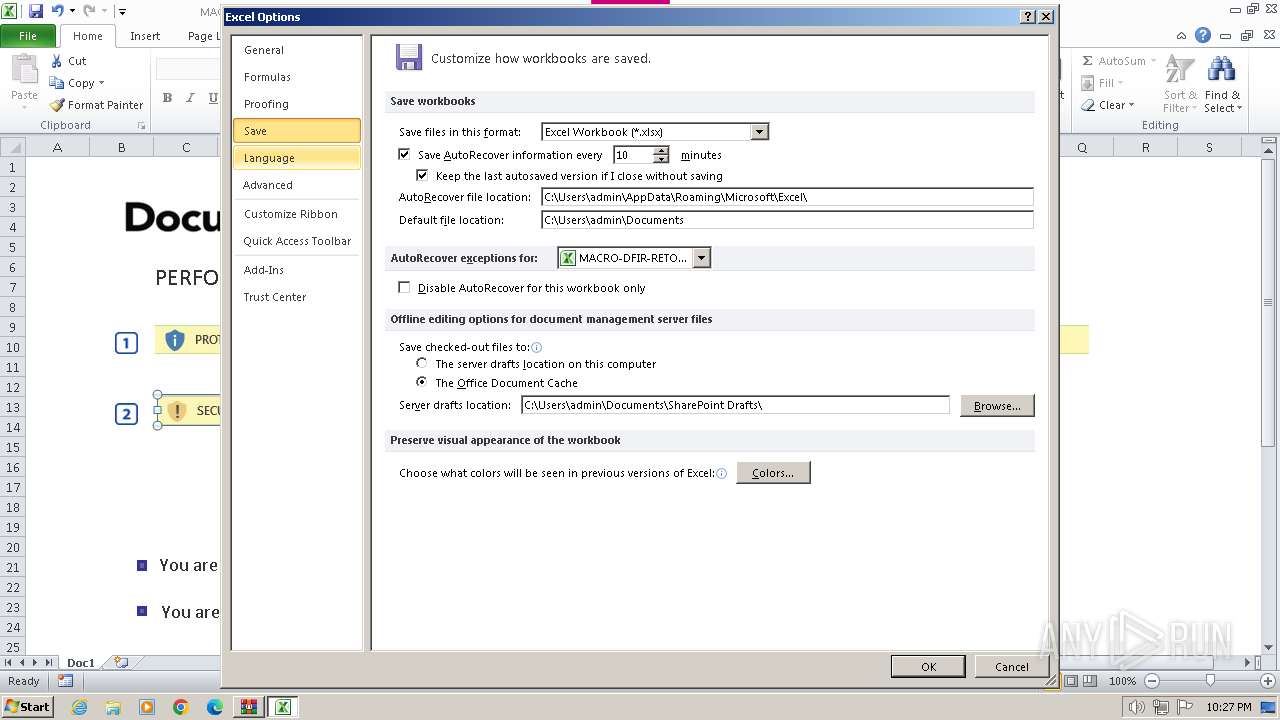This screenshot has width=1280, height=720.
Task: Open Excel Help question mark icon
Action: (x=1204, y=36)
